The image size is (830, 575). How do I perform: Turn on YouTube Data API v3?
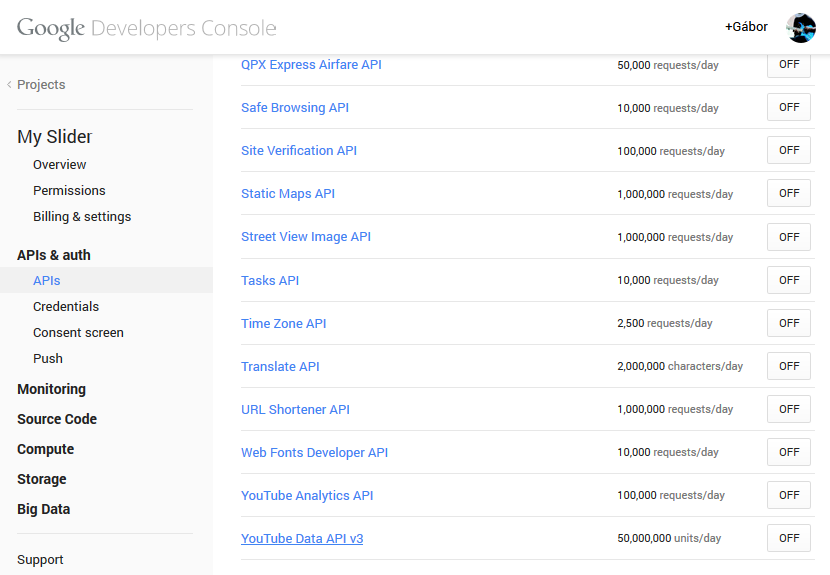(x=789, y=538)
